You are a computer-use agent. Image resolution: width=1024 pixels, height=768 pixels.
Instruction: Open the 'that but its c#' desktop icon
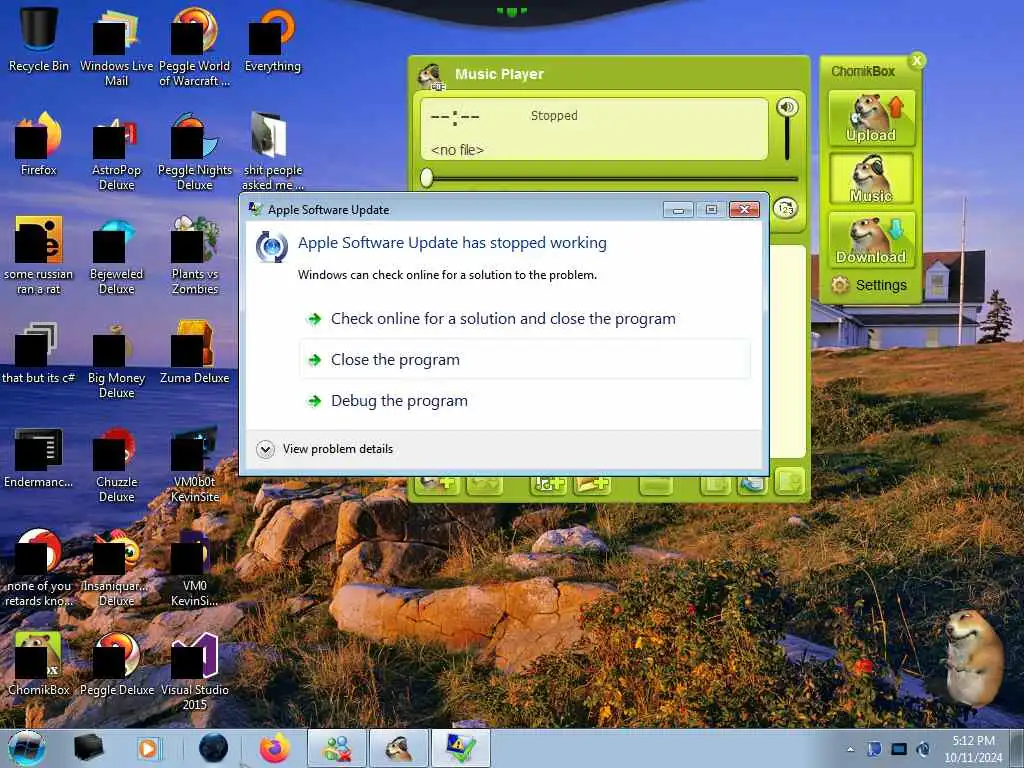tap(39, 351)
